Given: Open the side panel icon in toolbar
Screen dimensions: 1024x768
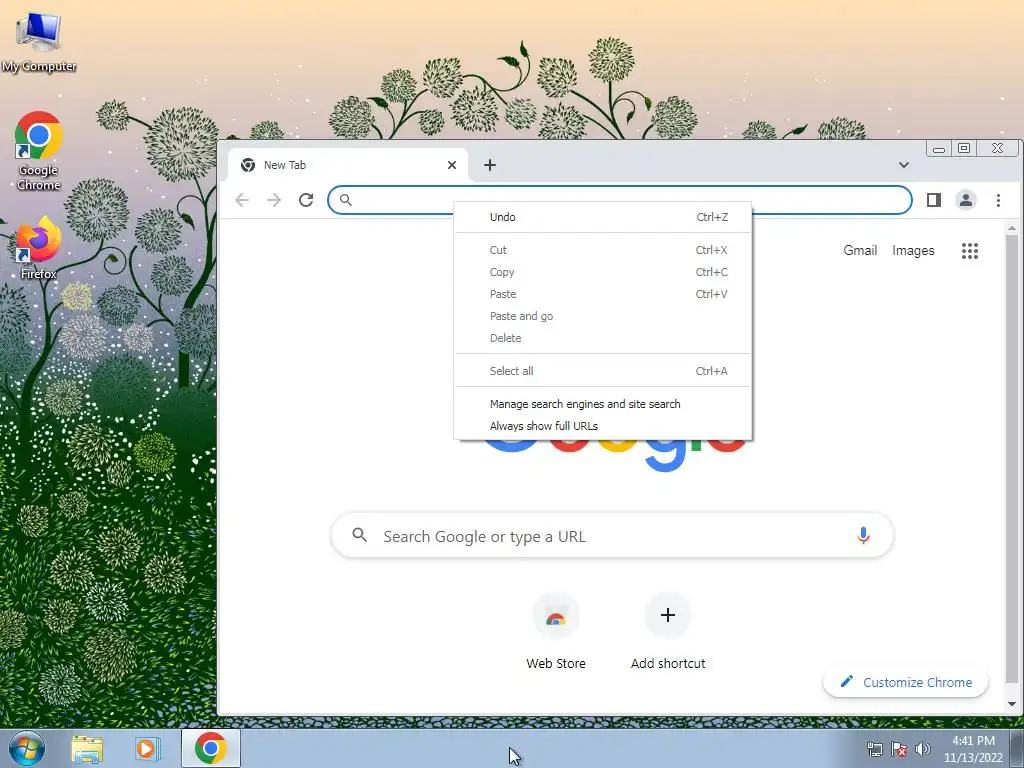Looking at the screenshot, I should [x=934, y=200].
